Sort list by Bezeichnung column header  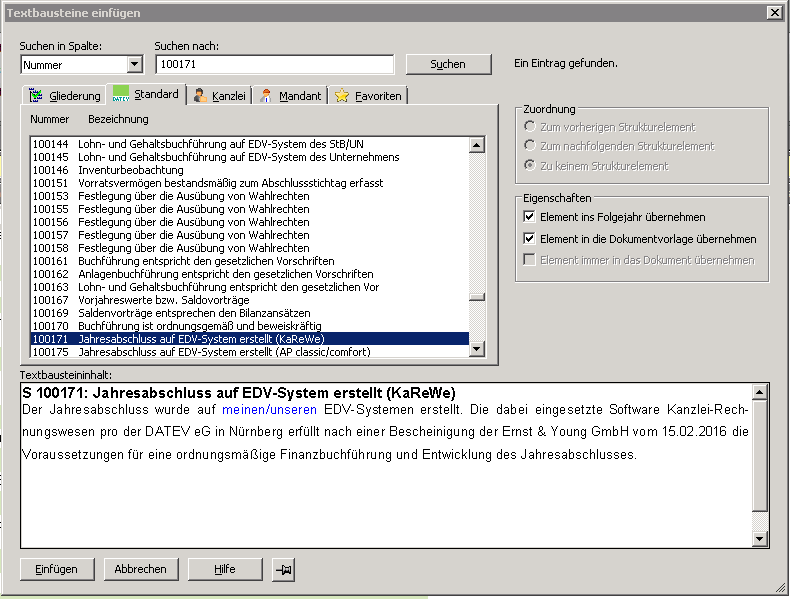[118, 119]
